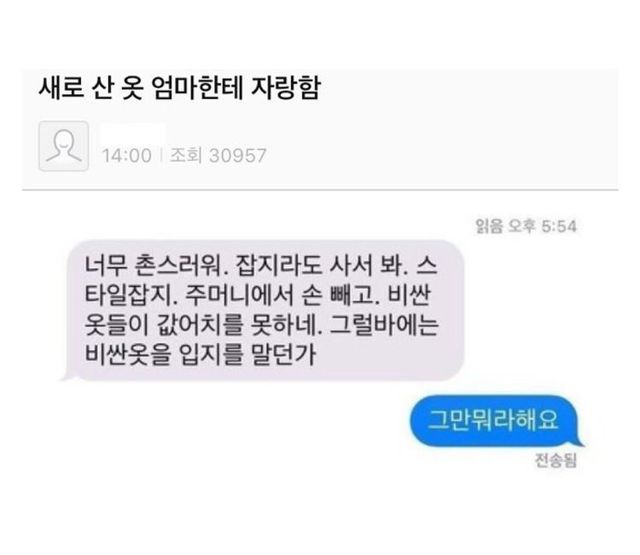
Task: Click the divider line below post header
Action: point(320,190)
